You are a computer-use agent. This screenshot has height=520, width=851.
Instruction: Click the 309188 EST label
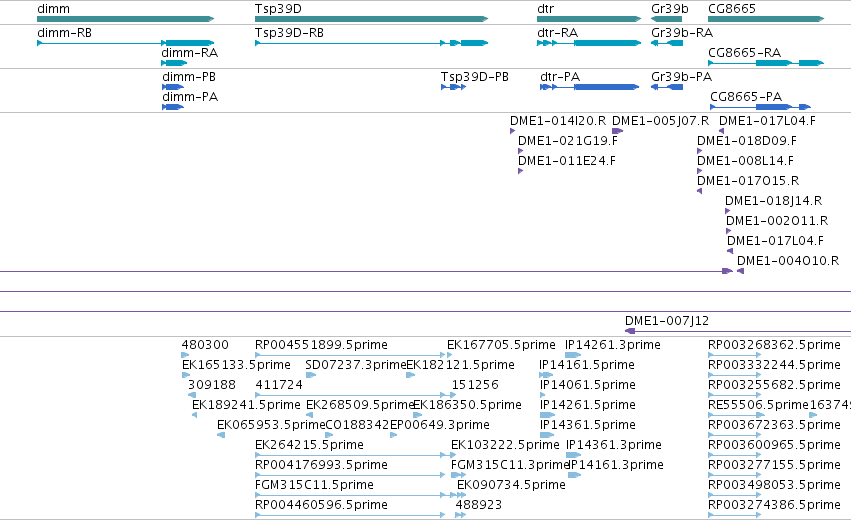(212, 385)
